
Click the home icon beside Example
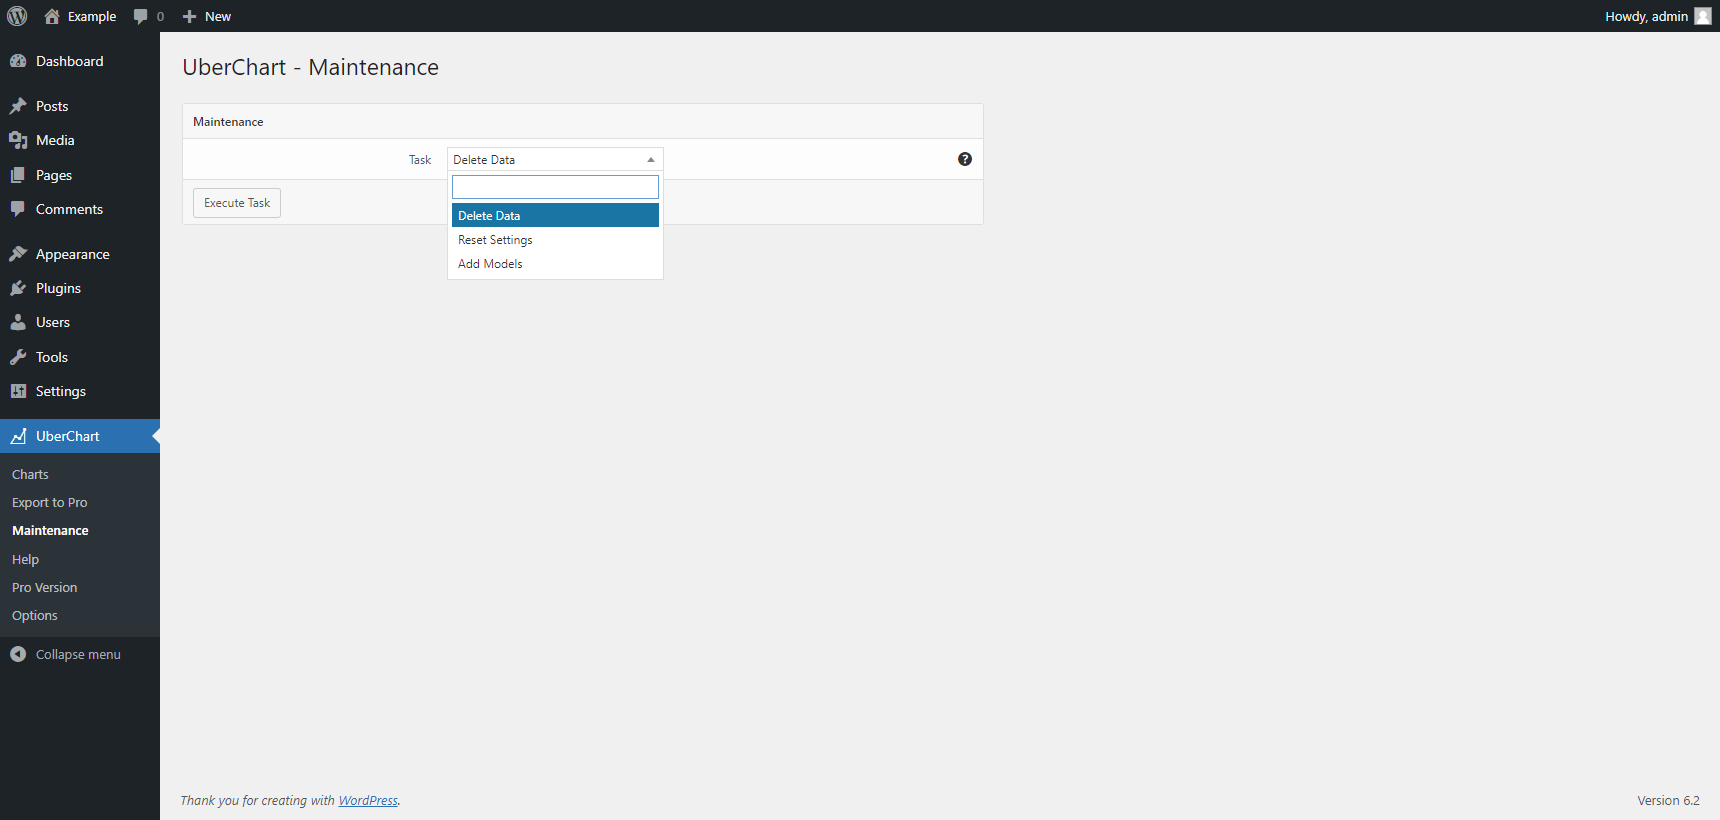tap(52, 16)
